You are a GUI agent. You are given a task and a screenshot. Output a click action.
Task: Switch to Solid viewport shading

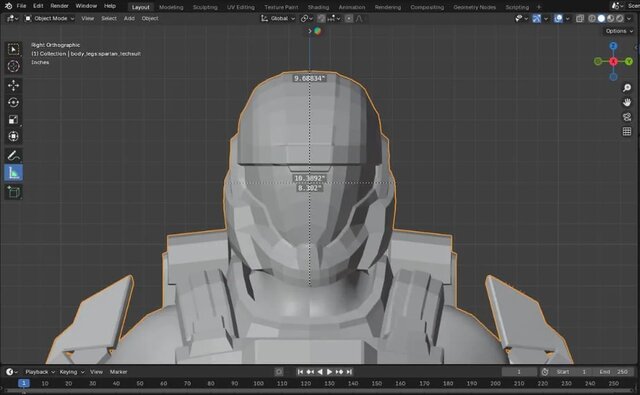(601, 18)
